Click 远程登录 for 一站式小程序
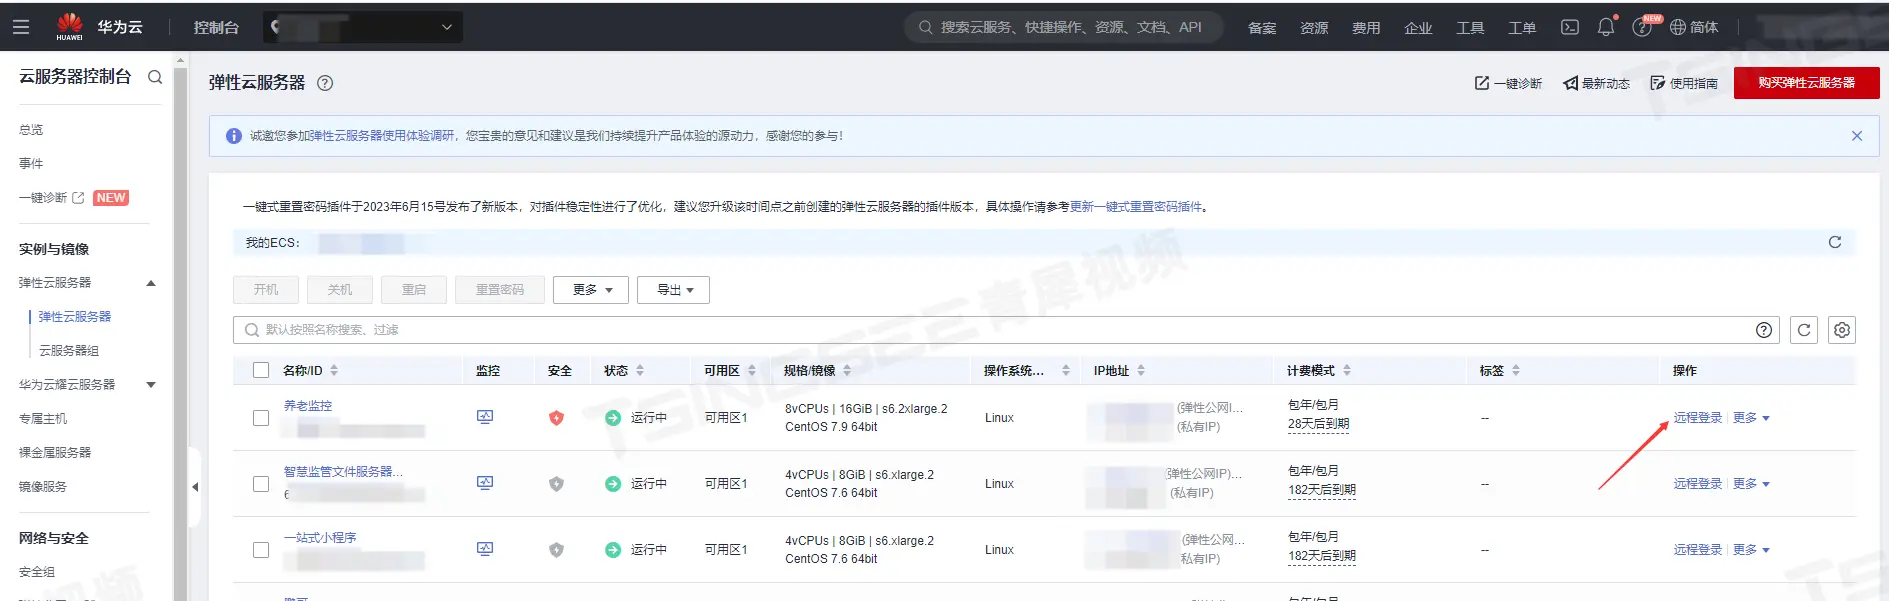The height and width of the screenshot is (601, 1889). [1698, 550]
